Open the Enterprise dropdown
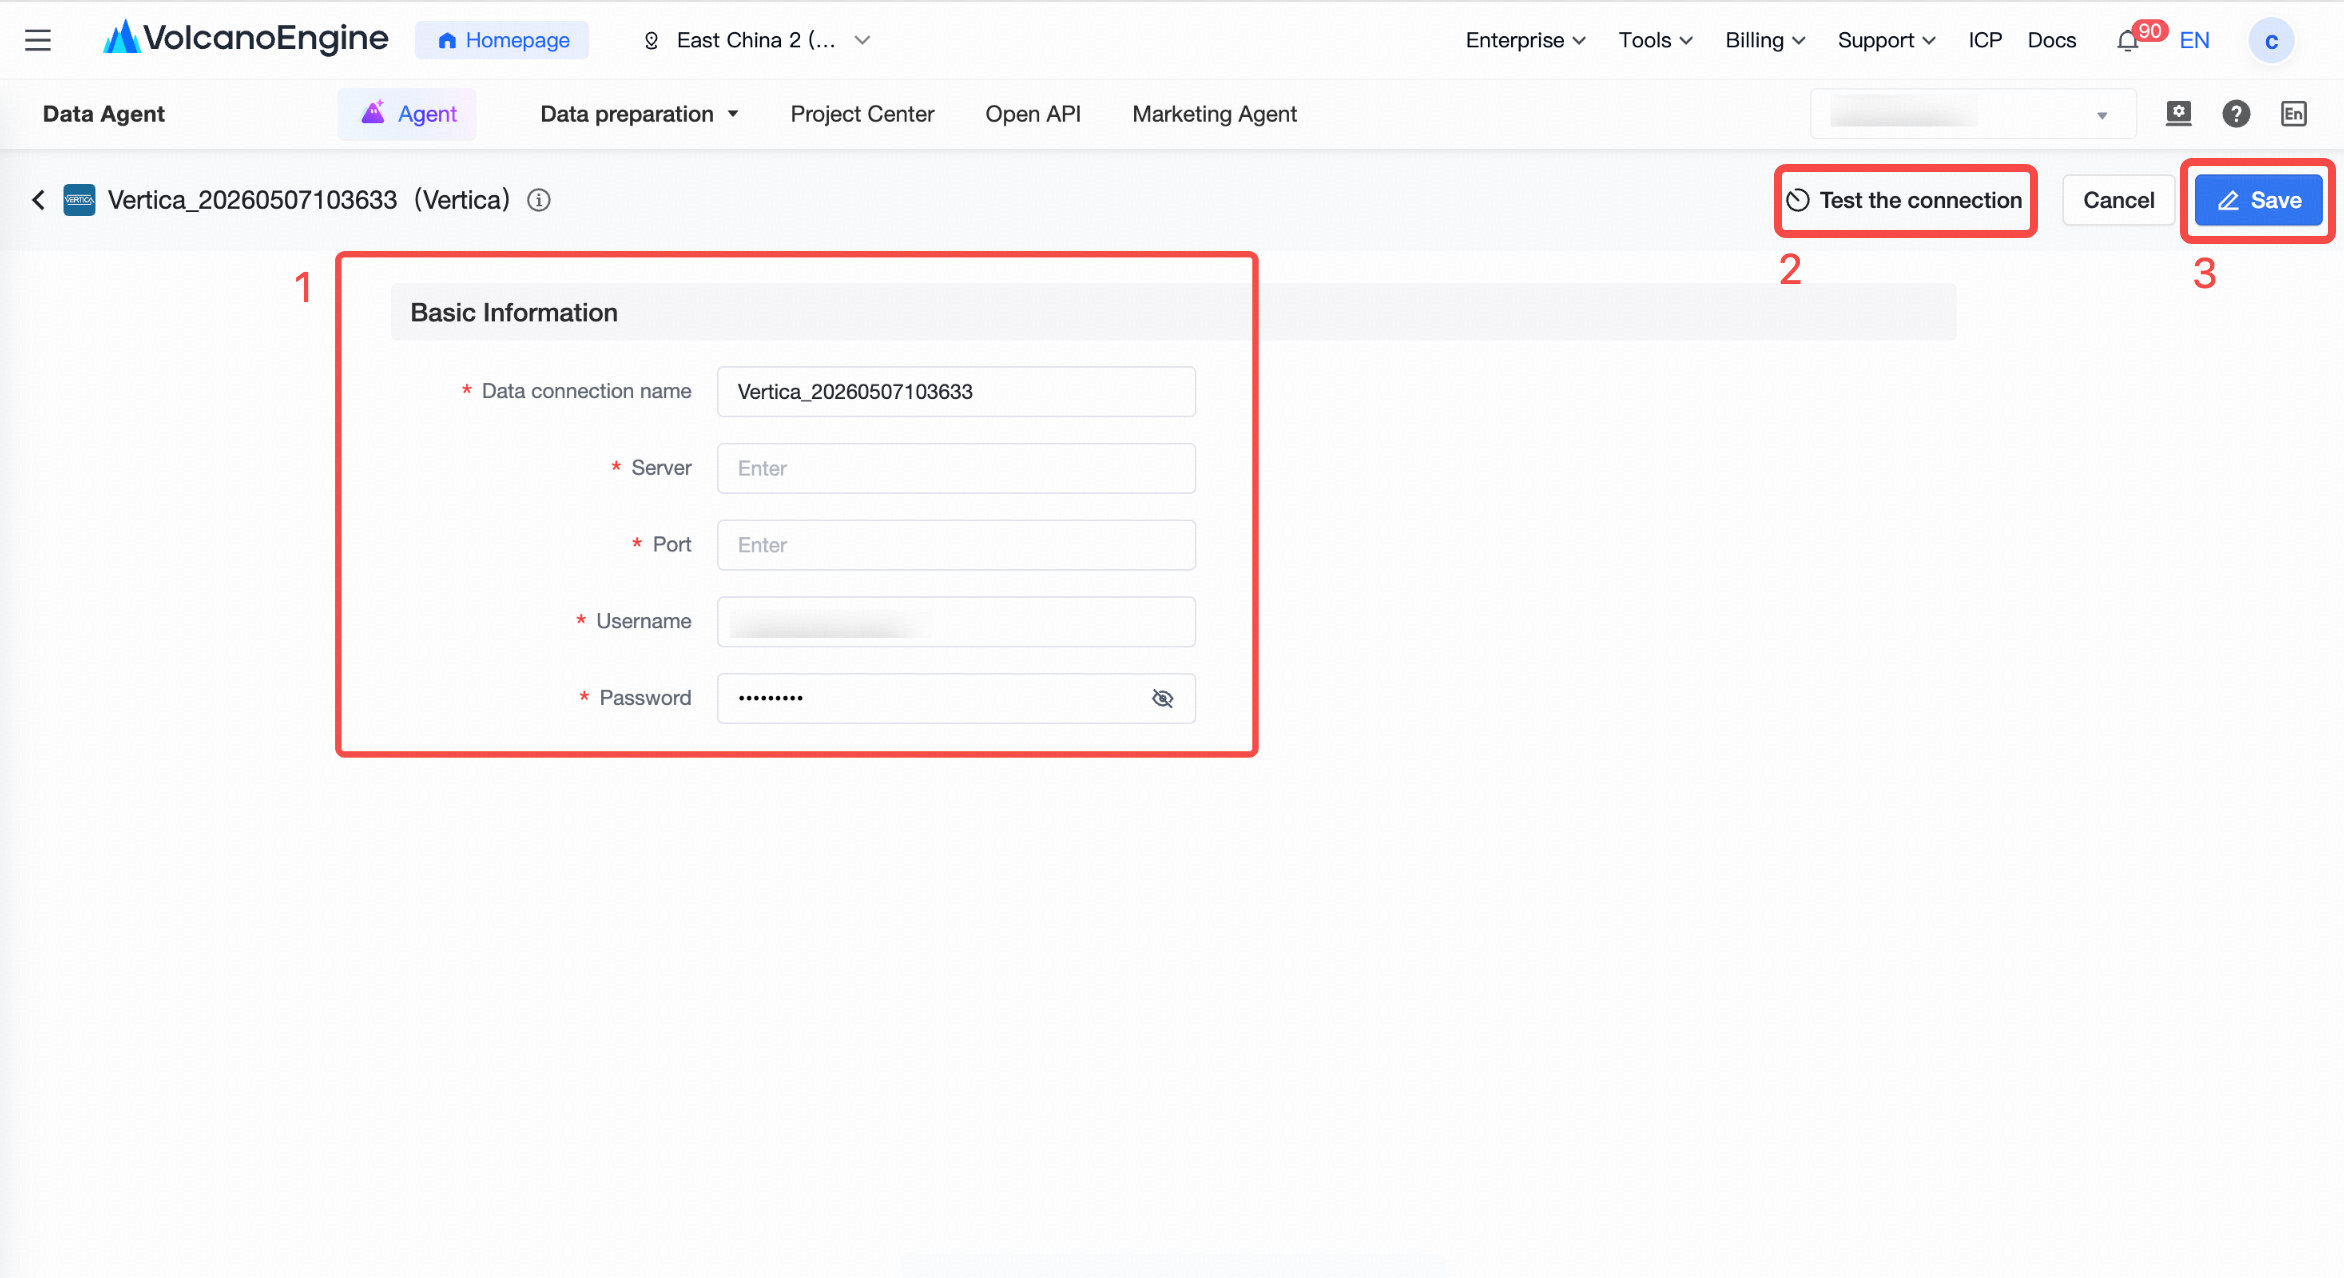Image resolution: width=2344 pixels, height=1278 pixels. pos(1525,40)
